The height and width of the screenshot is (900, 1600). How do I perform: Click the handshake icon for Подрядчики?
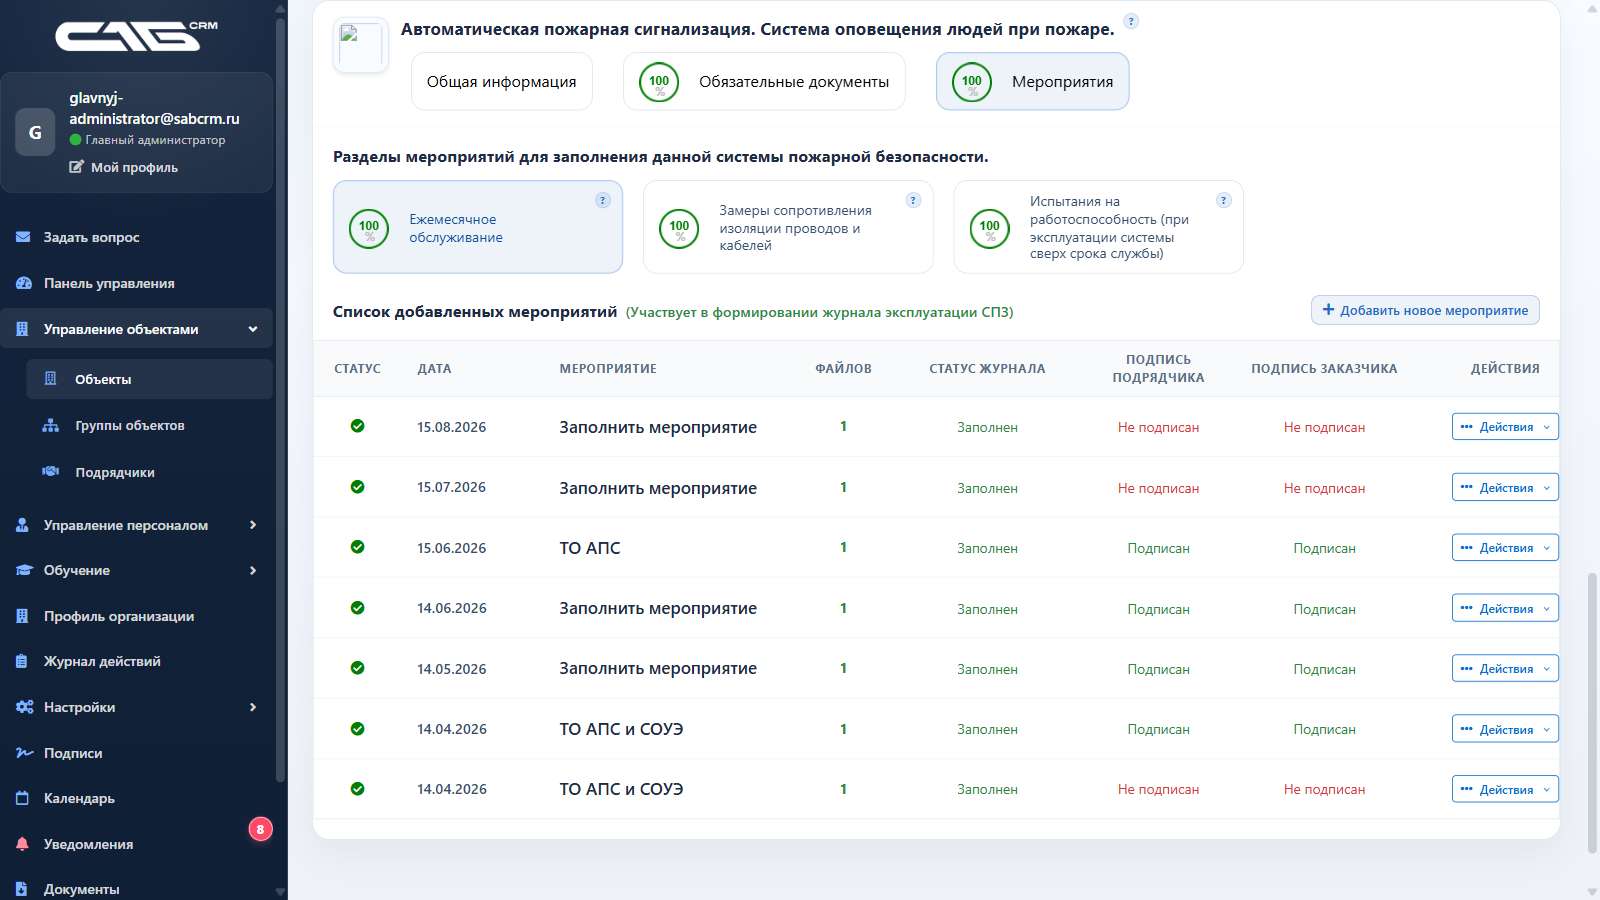pos(51,472)
